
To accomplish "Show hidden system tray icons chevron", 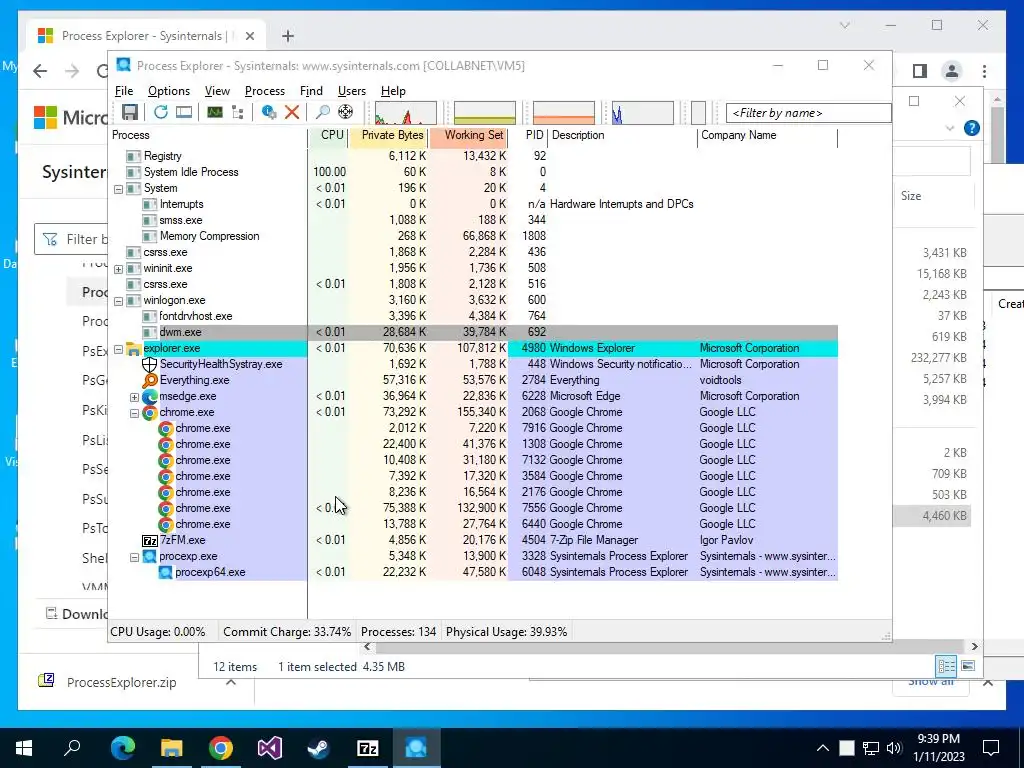I will pyautogui.click(x=822, y=748).
